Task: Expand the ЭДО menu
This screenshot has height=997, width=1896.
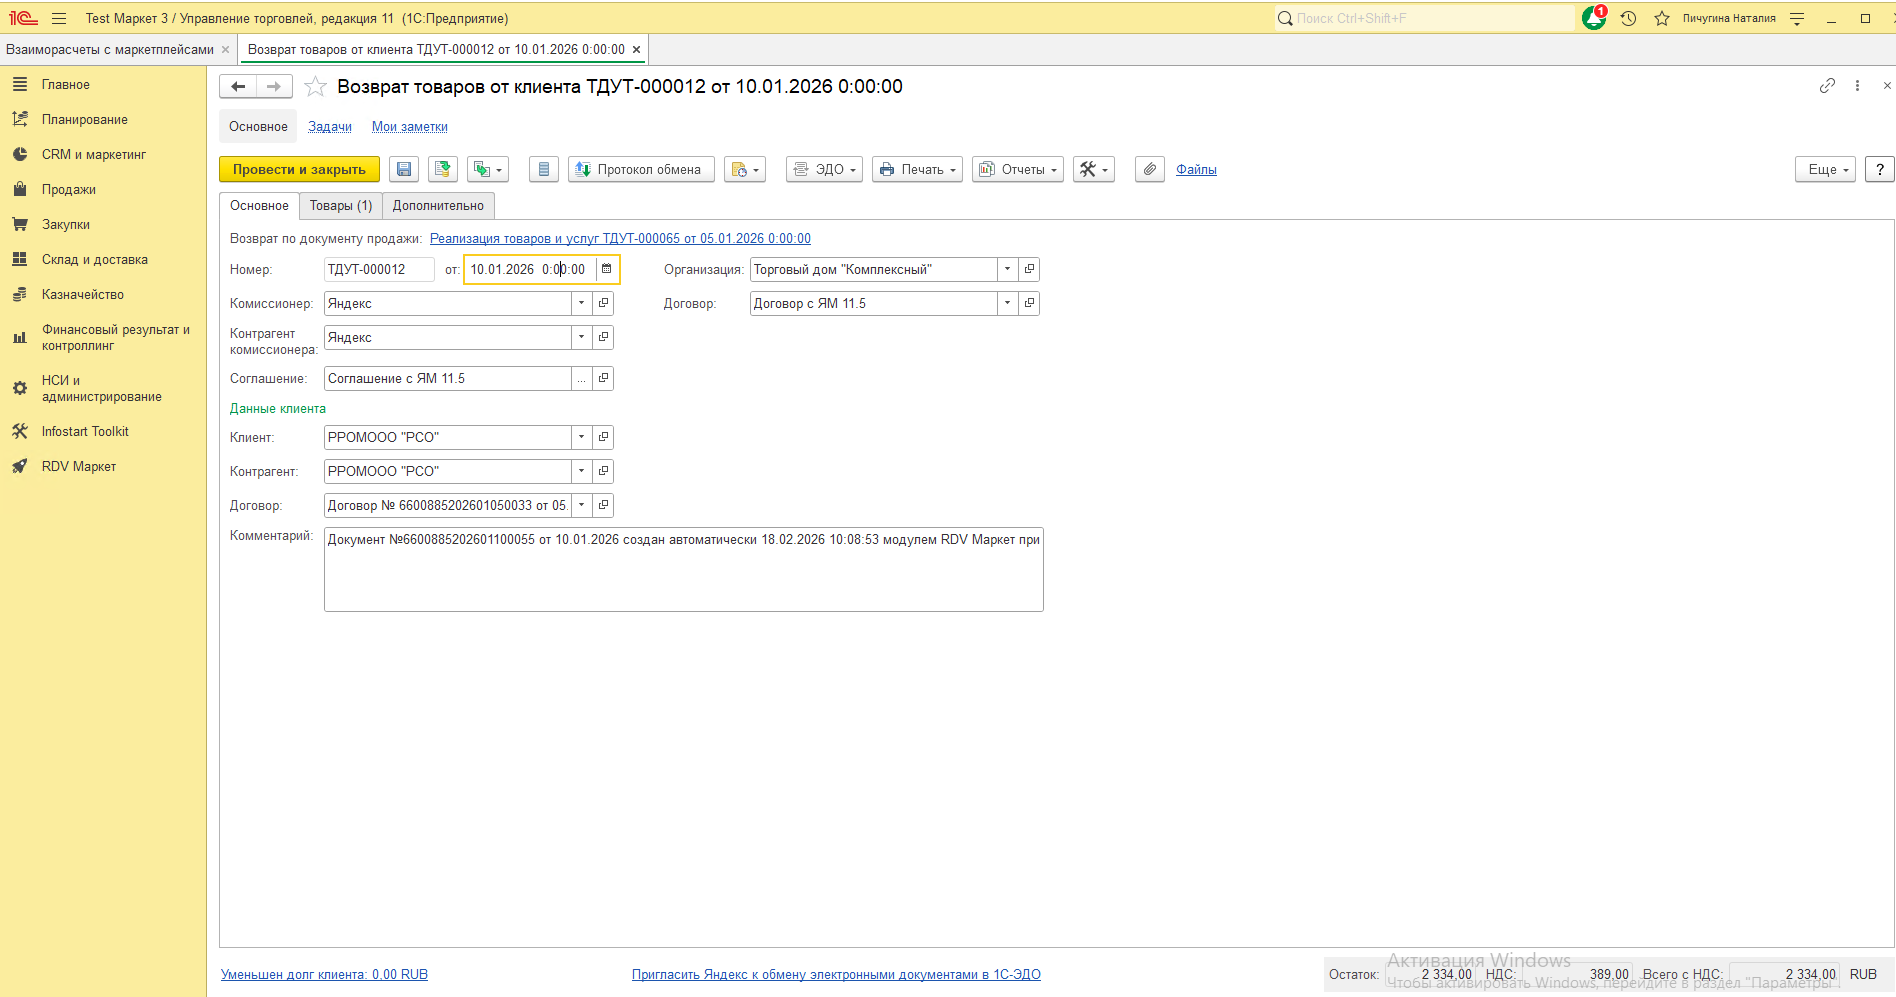Action: [825, 170]
